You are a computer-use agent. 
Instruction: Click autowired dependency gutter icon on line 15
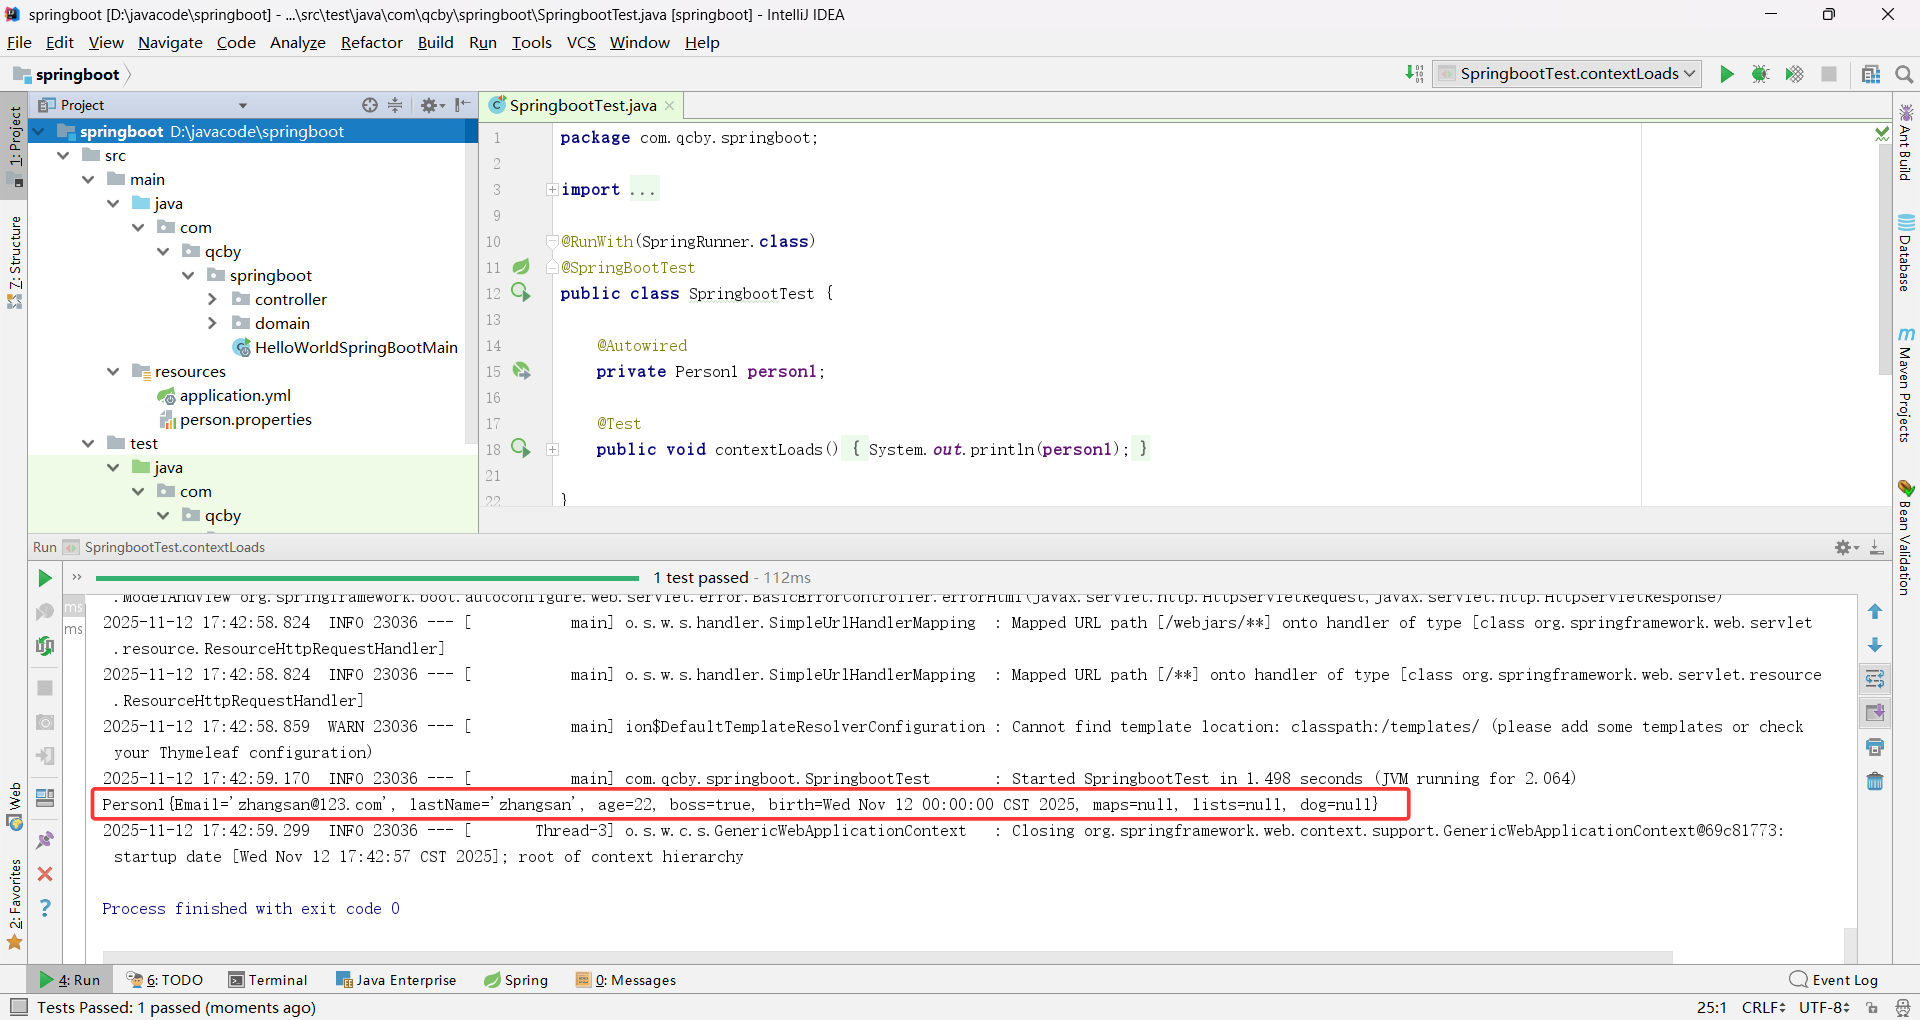point(521,371)
